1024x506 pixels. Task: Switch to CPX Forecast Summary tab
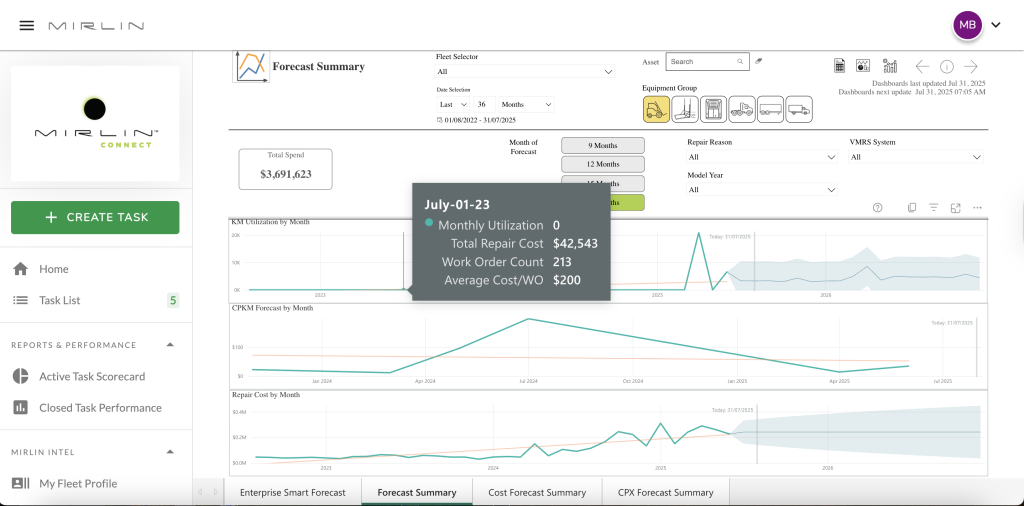click(x=665, y=492)
